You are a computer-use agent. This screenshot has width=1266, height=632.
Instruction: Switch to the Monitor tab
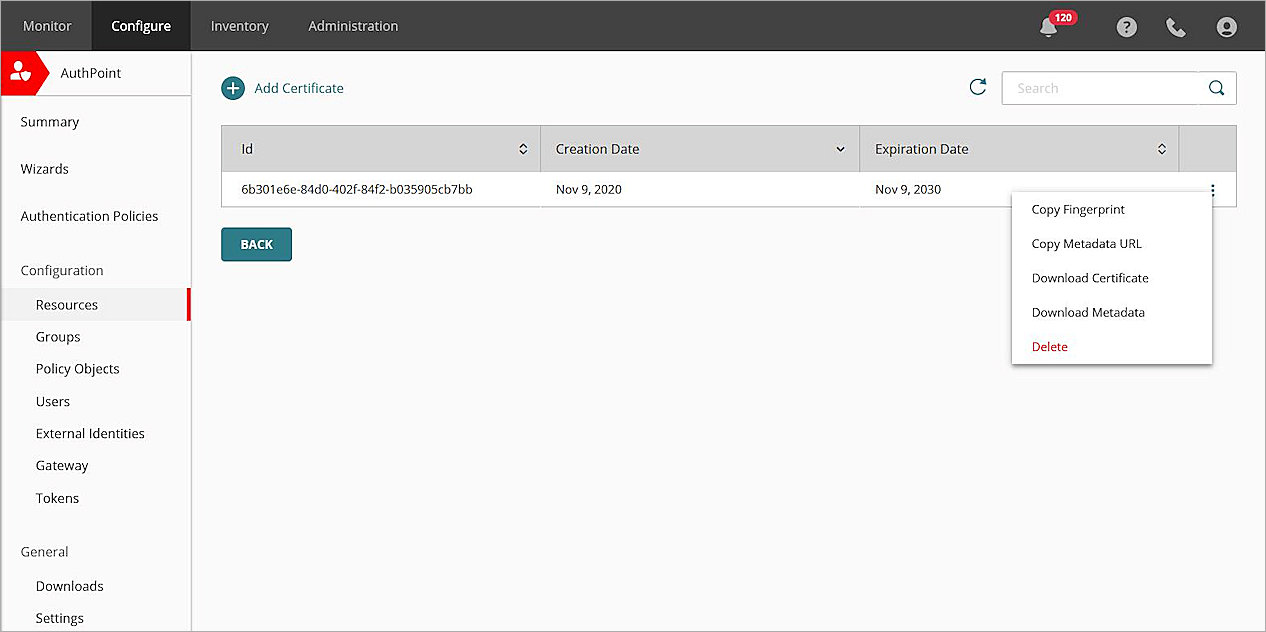pyautogui.click(x=46, y=26)
